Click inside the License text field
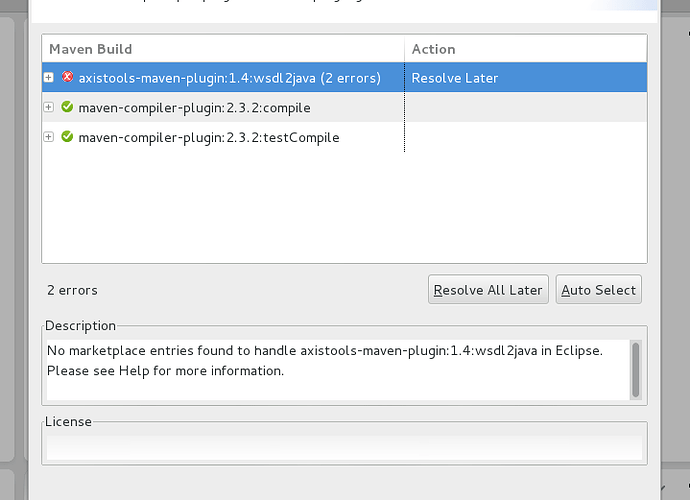690x500 pixels. 344,448
